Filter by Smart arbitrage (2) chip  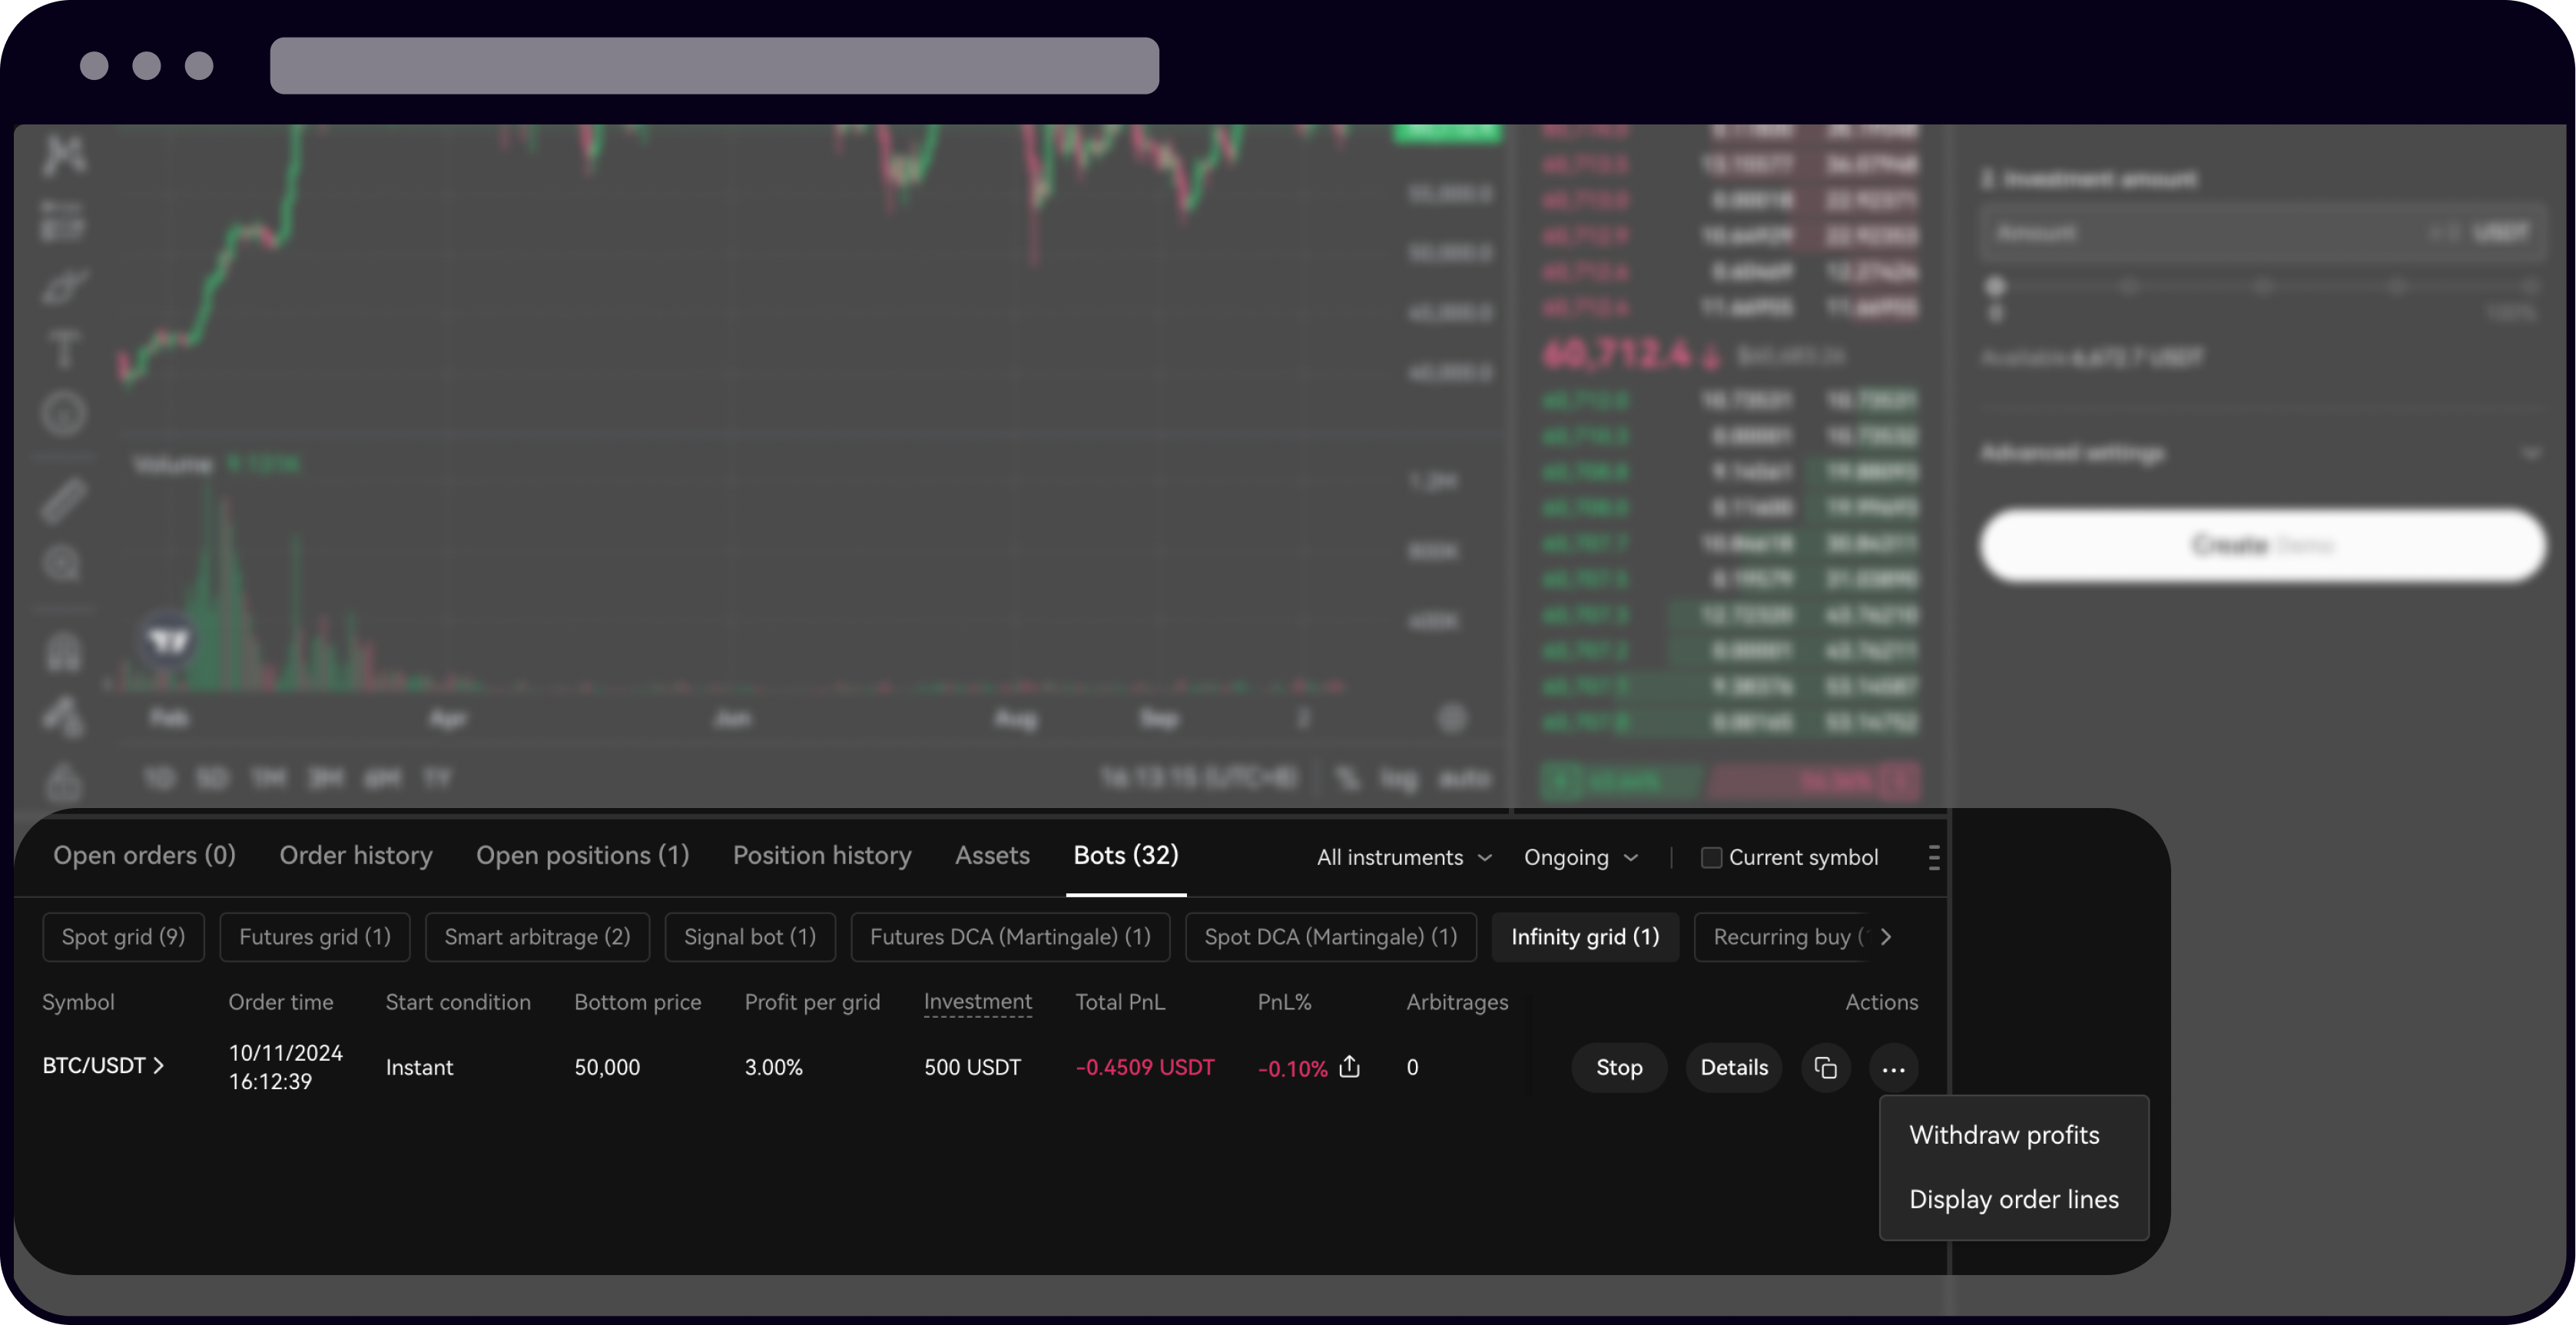click(537, 937)
